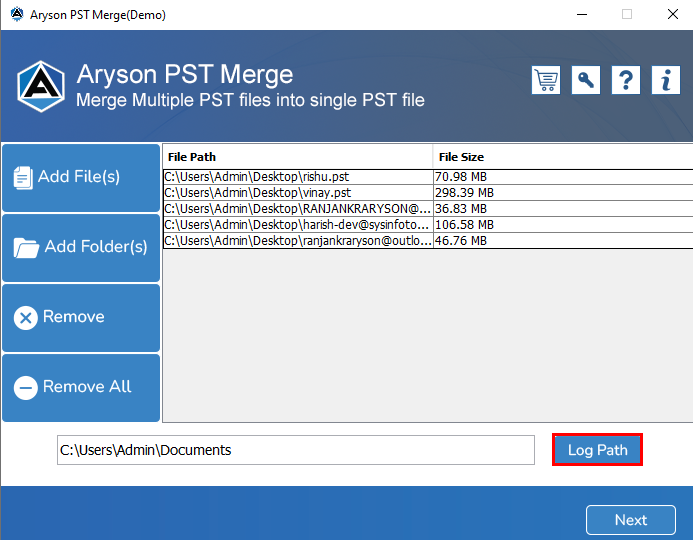
Task: Click the 106.58 MB size cell
Action: (563, 224)
